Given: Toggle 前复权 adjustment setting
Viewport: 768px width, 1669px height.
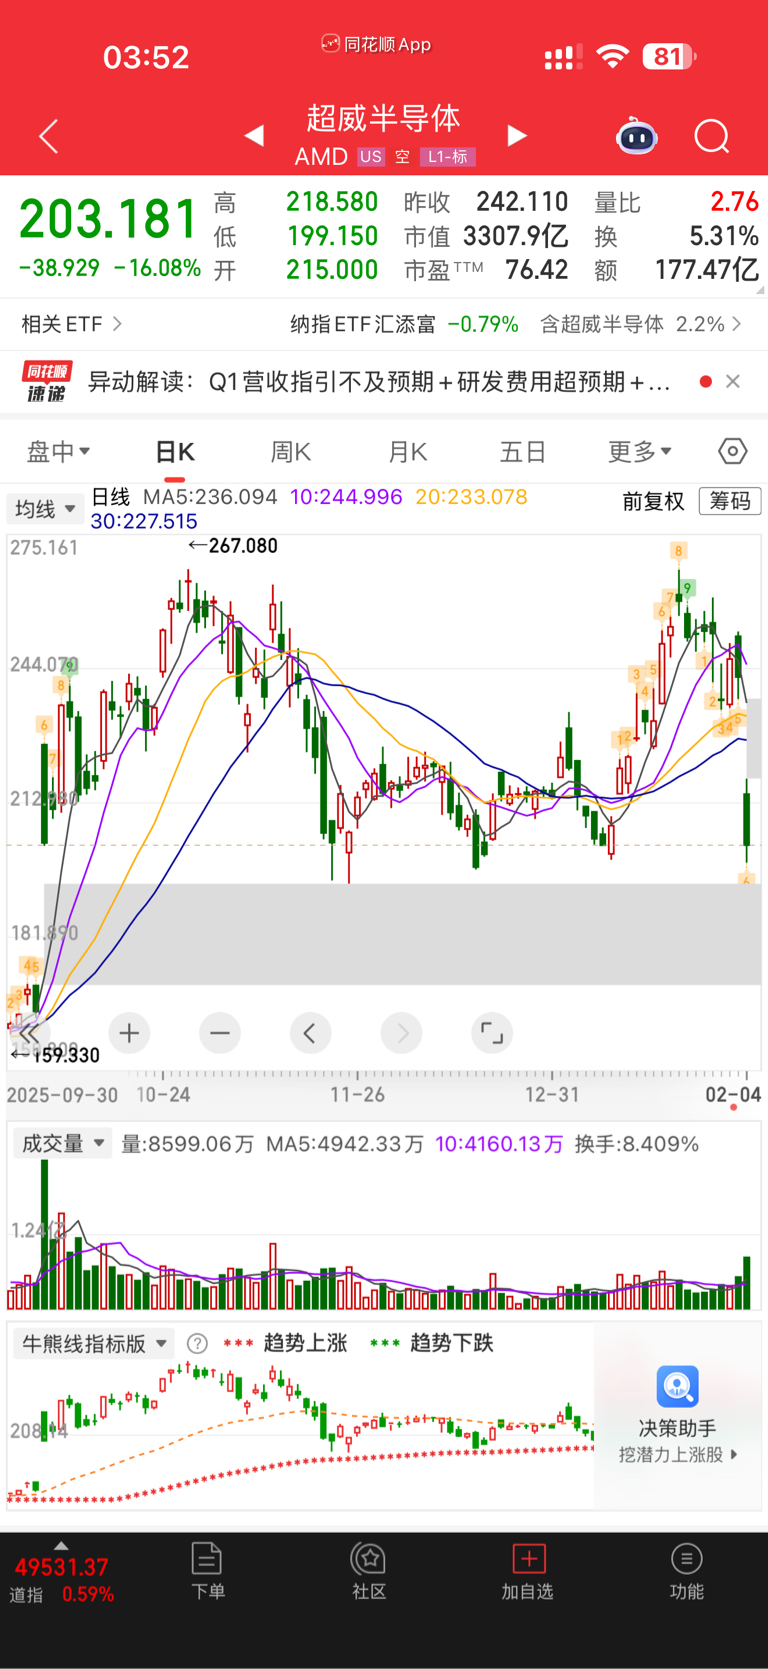Looking at the screenshot, I should point(653,501).
